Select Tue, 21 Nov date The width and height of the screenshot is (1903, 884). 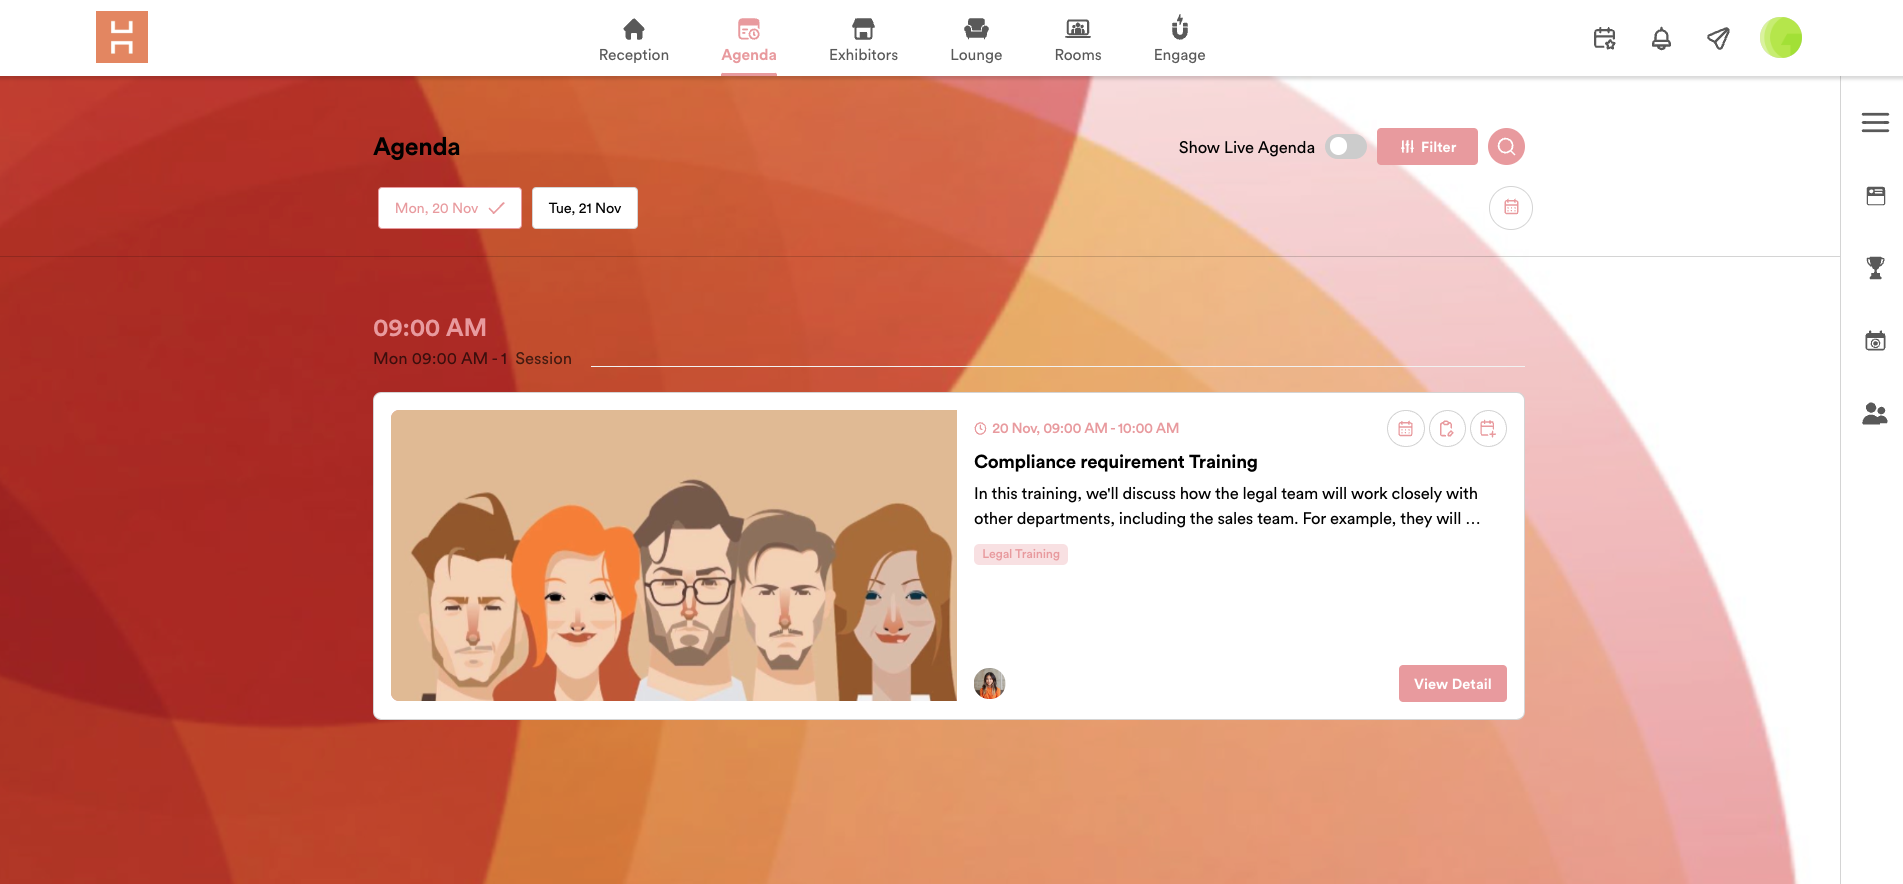point(585,208)
